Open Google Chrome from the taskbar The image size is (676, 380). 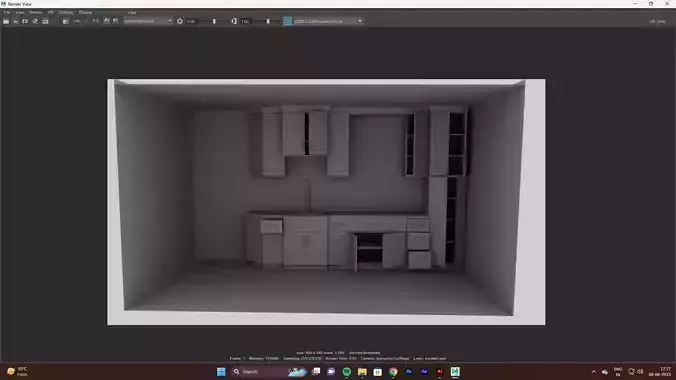point(393,371)
